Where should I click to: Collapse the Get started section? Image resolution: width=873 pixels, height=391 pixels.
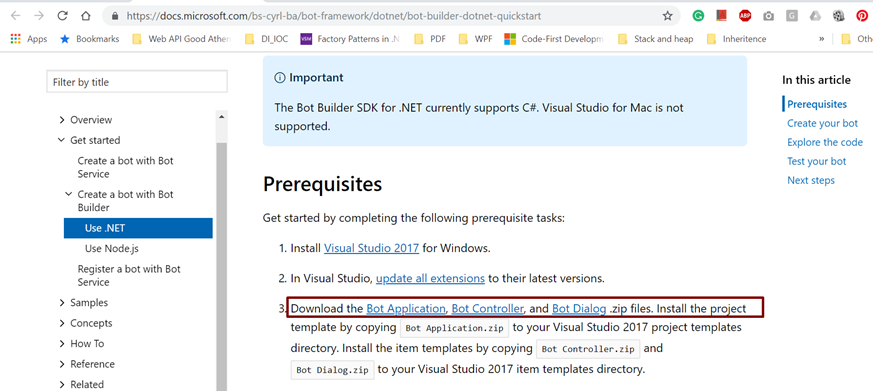[89, 140]
